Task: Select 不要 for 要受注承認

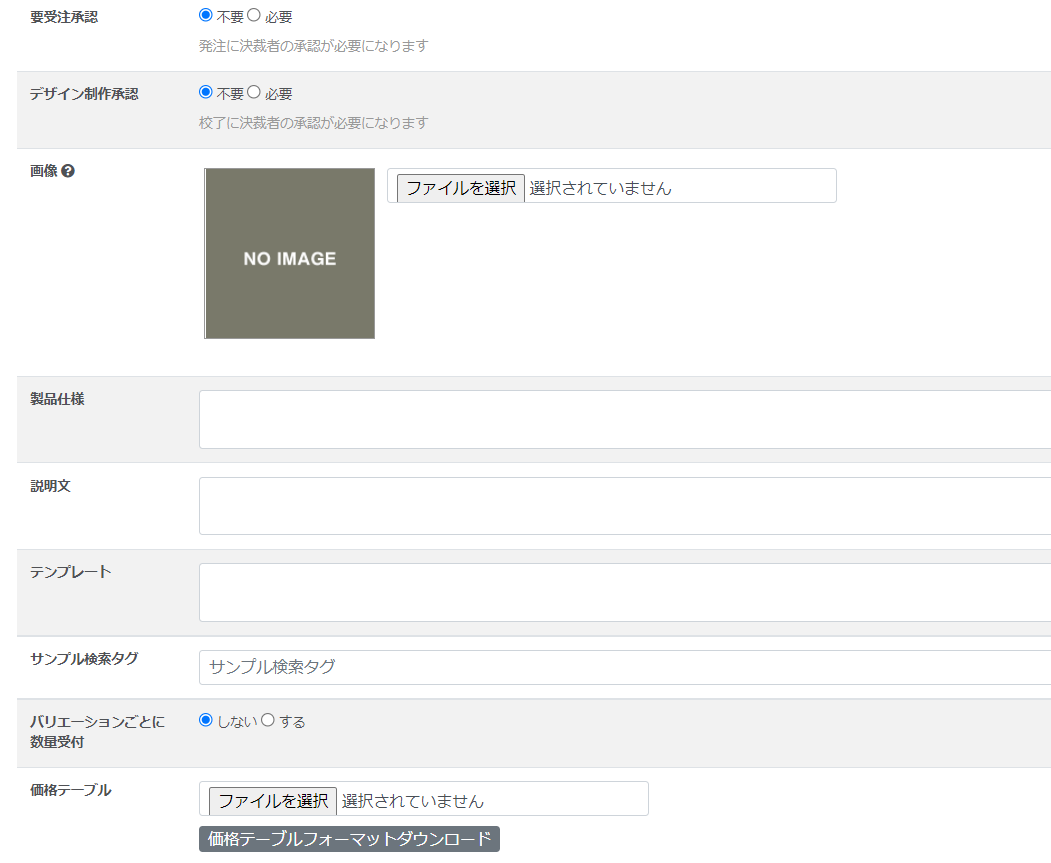Action: [x=206, y=16]
